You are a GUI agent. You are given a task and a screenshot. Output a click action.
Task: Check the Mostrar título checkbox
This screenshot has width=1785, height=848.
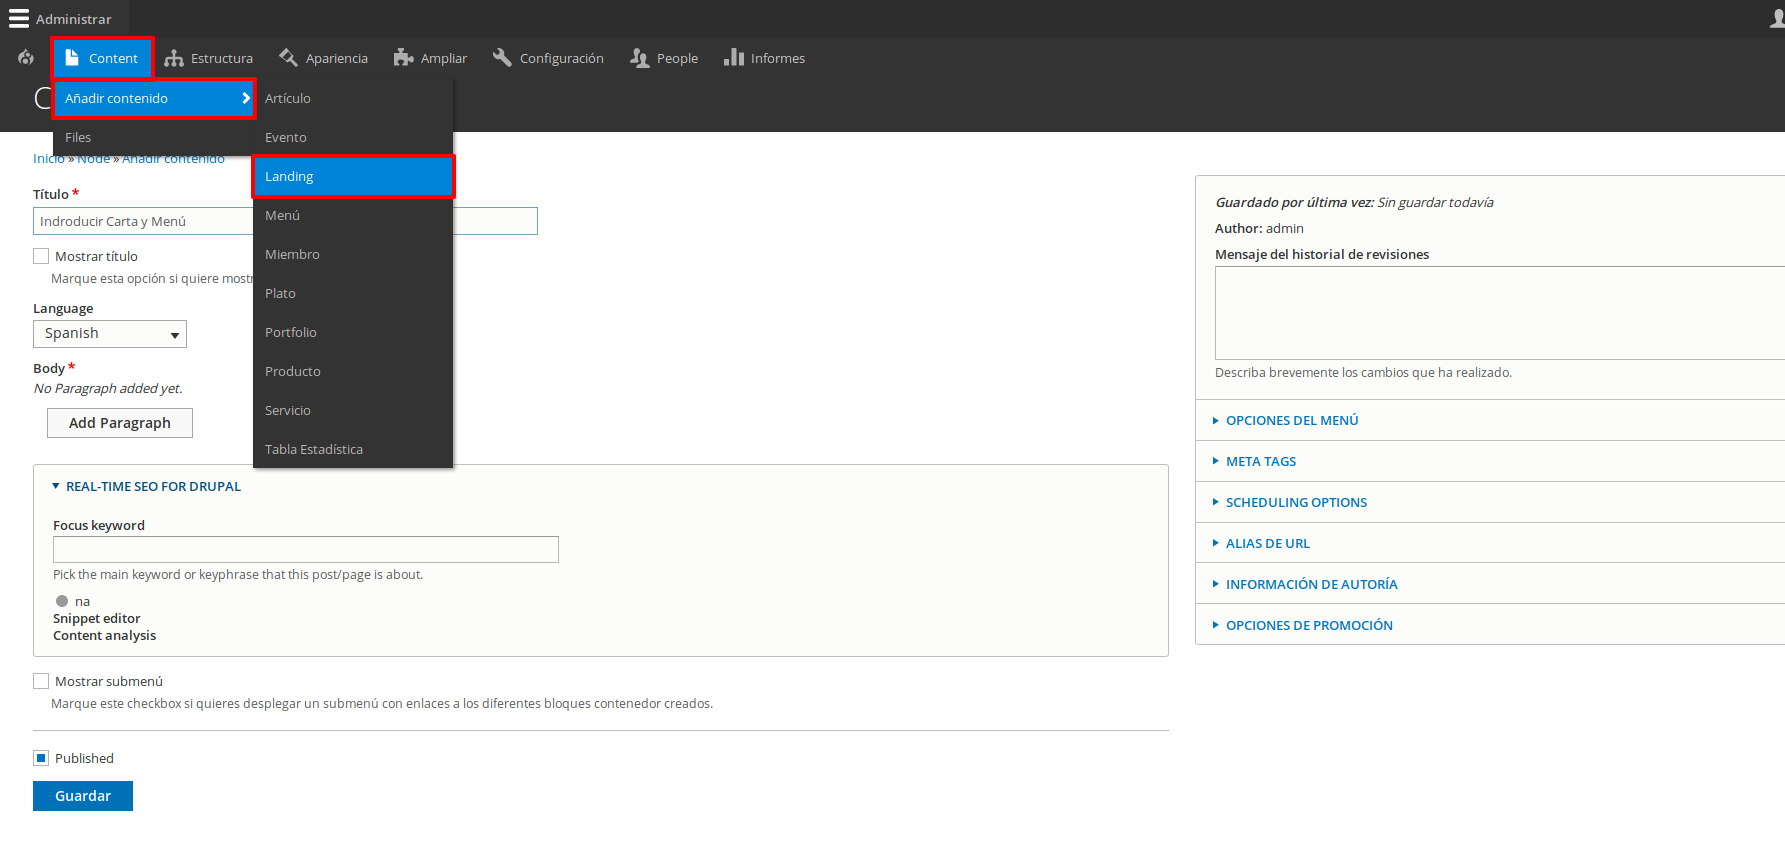click(41, 256)
